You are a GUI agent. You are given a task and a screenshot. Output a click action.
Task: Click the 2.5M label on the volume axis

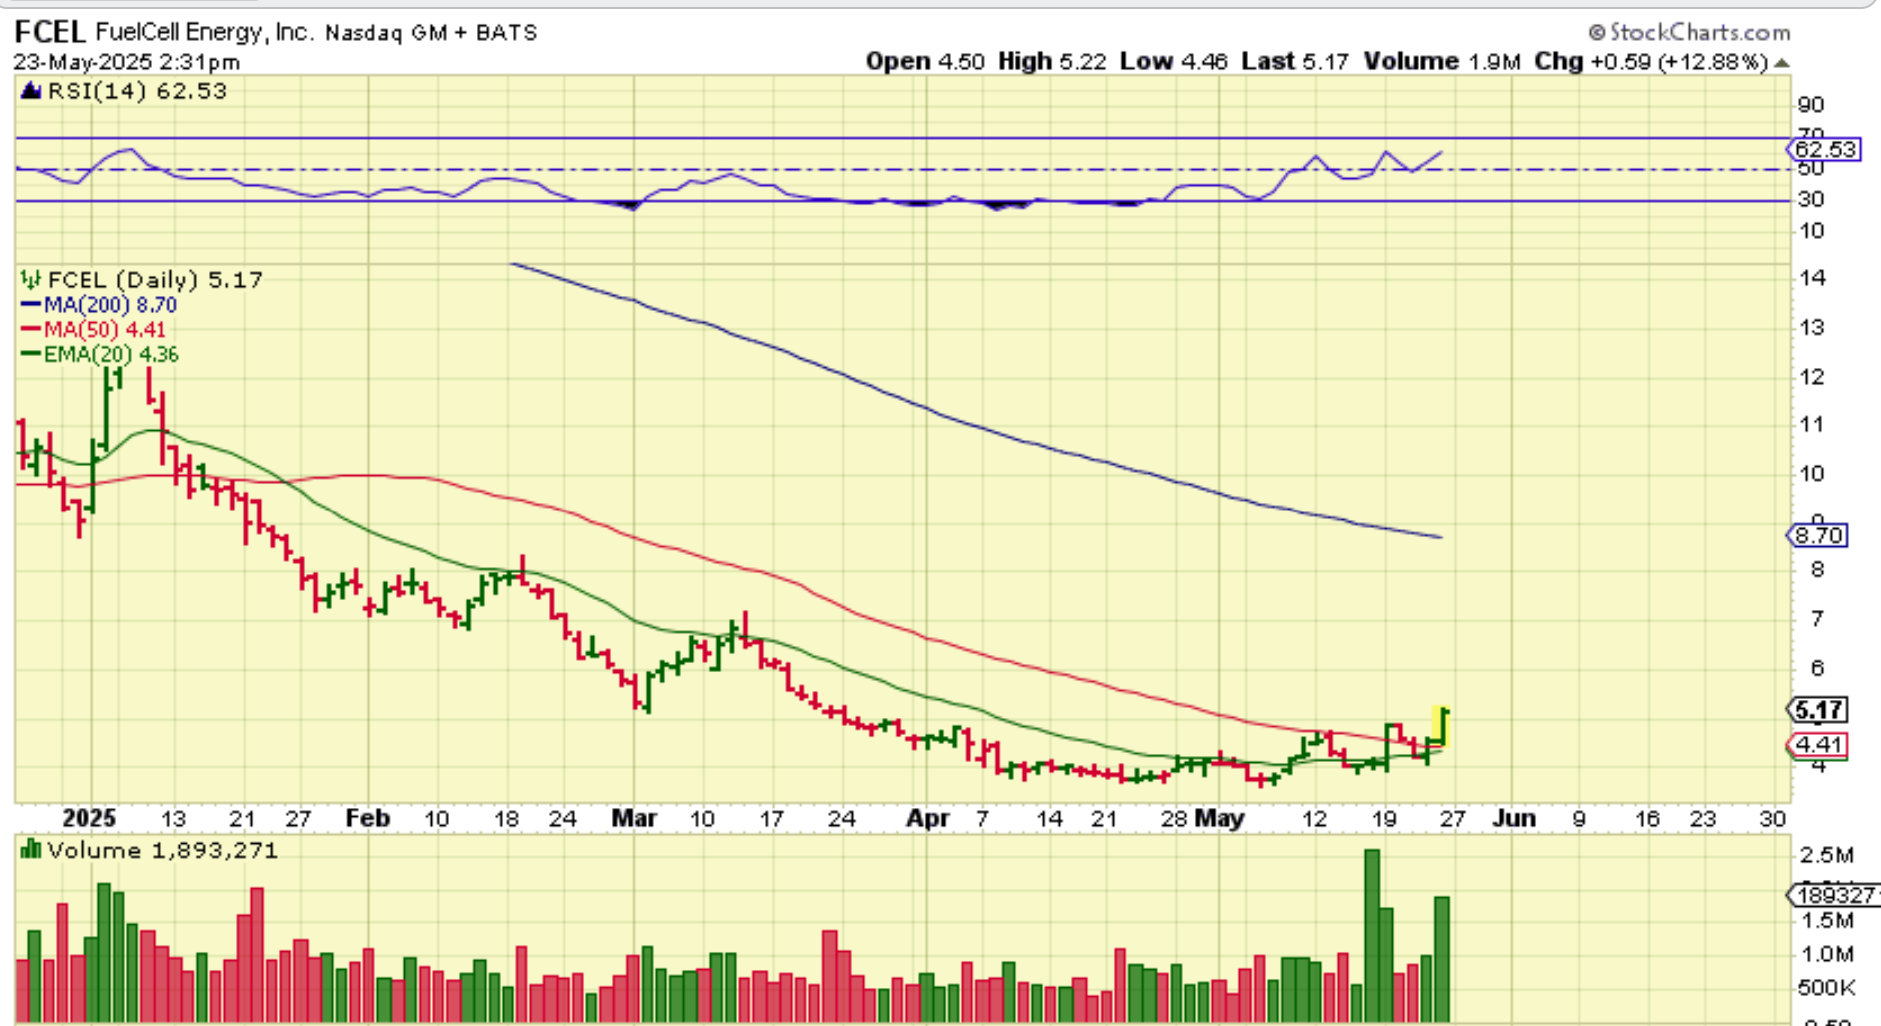(x=1827, y=856)
